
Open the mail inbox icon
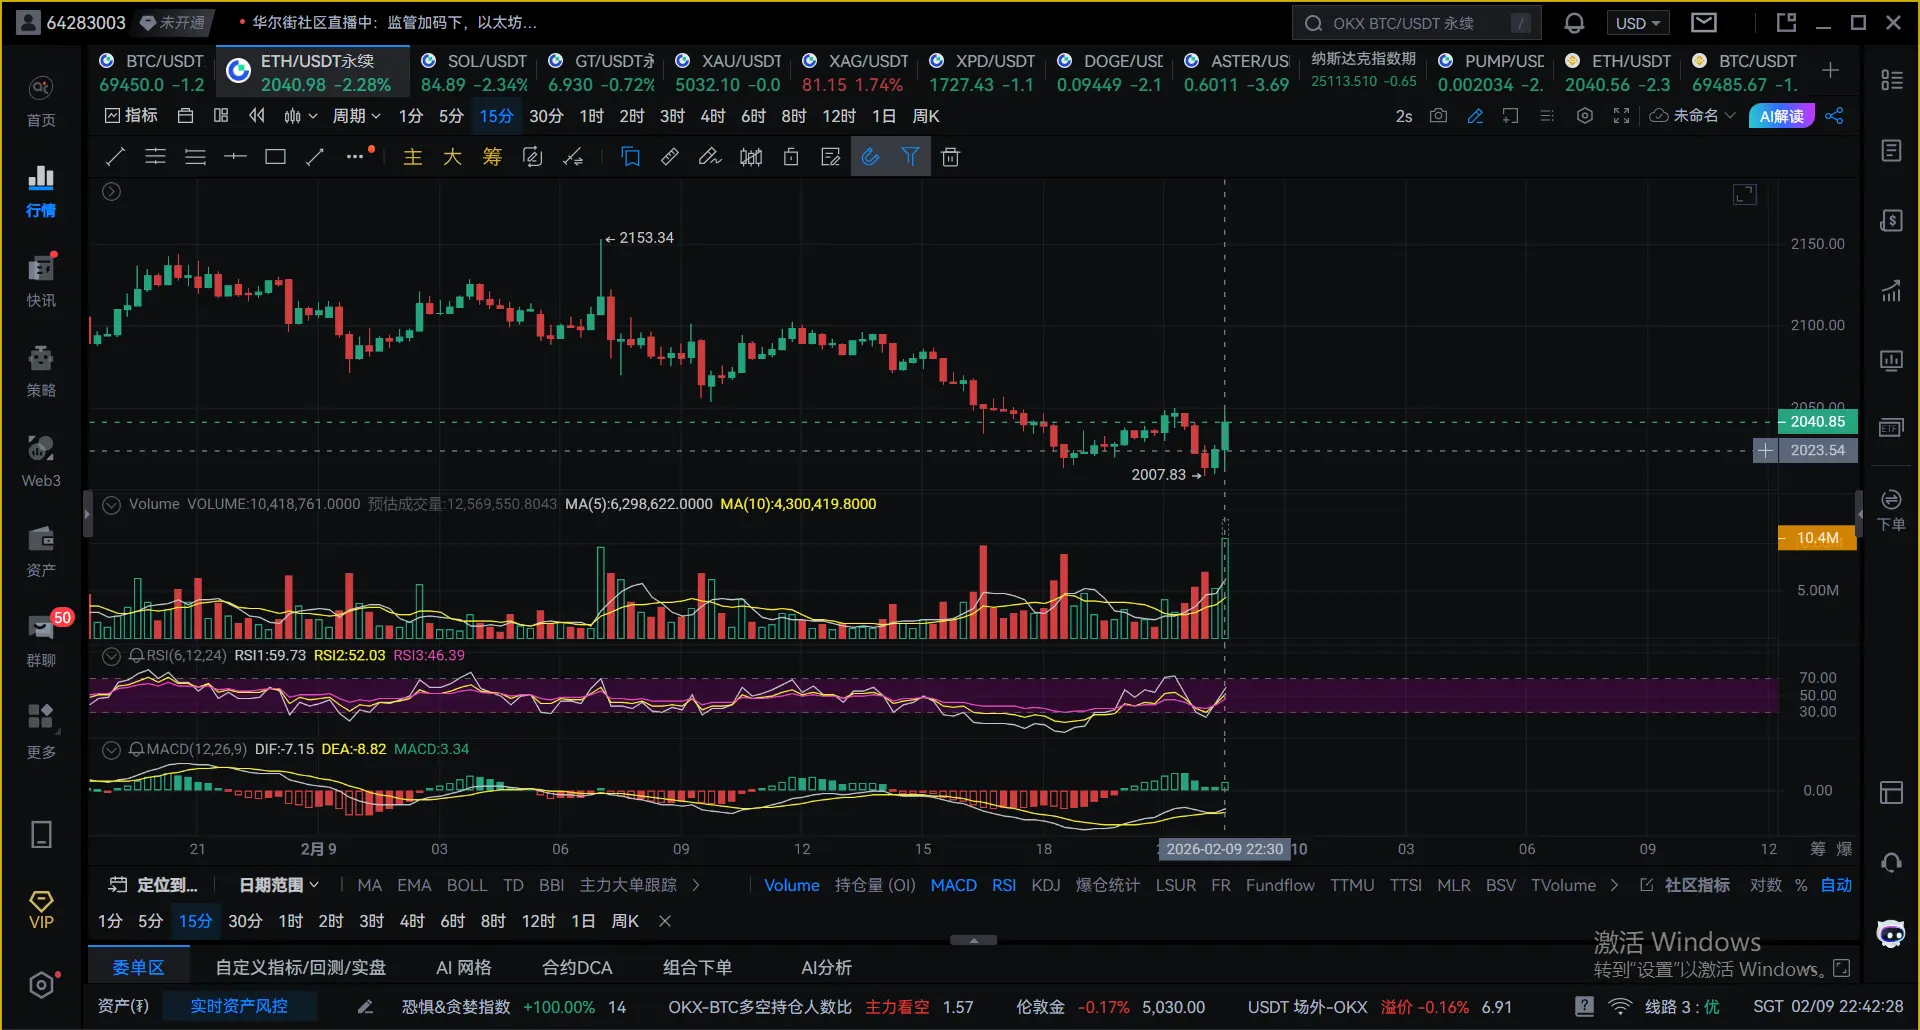pos(1704,22)
